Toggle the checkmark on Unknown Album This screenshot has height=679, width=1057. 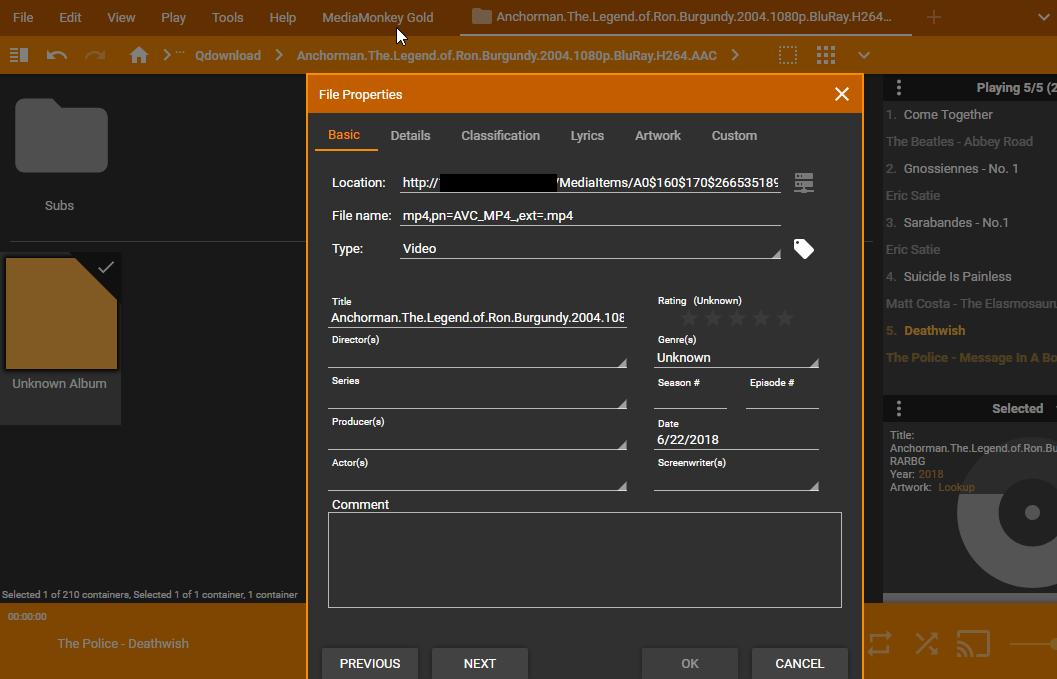[106, 267]
